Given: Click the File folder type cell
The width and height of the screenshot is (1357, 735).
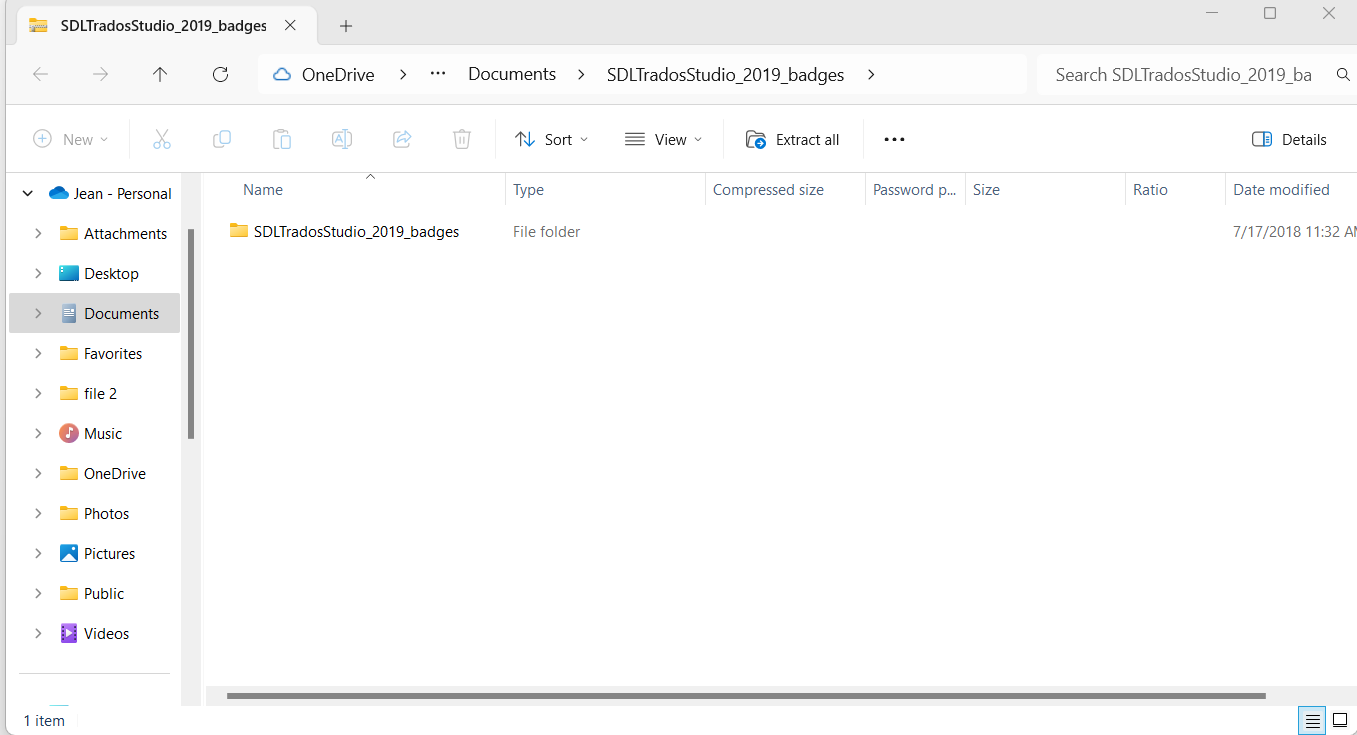Looking at the screenshot, I should click(546, 231).
